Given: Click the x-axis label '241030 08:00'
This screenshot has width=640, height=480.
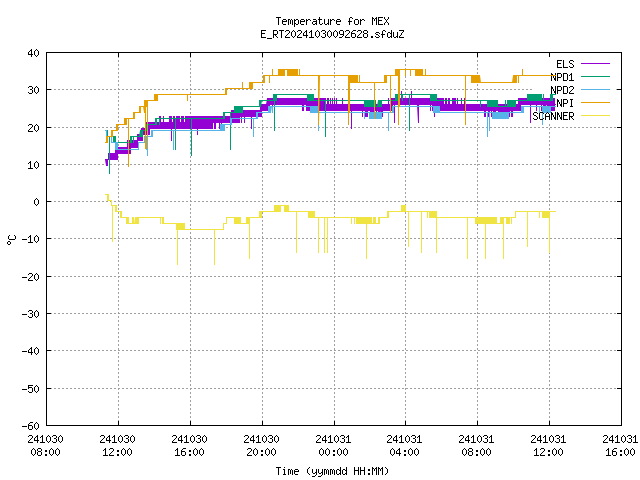Looking at the screenshot, I should tap(45, 446).
